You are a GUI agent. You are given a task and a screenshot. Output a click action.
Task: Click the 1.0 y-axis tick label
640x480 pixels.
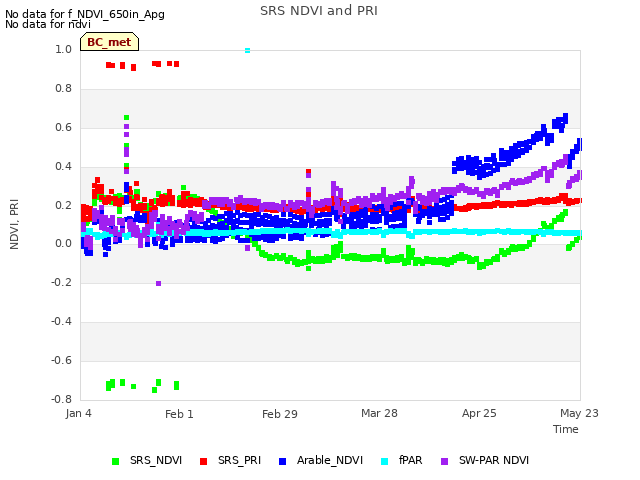[x=63, y=49]
